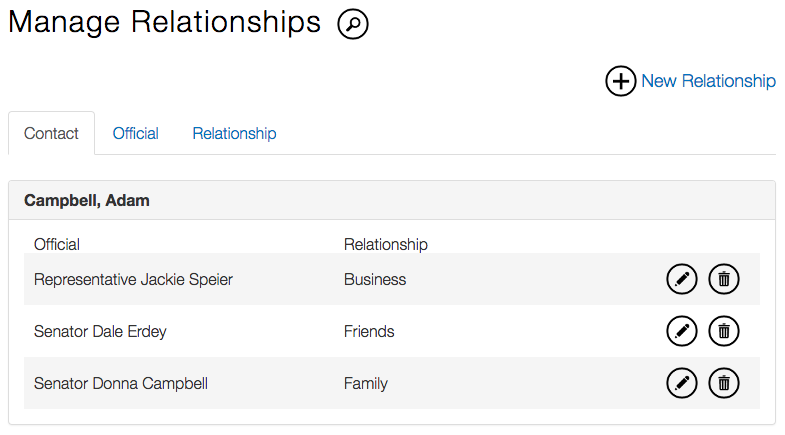Open the Official tab

pos(135,134)
